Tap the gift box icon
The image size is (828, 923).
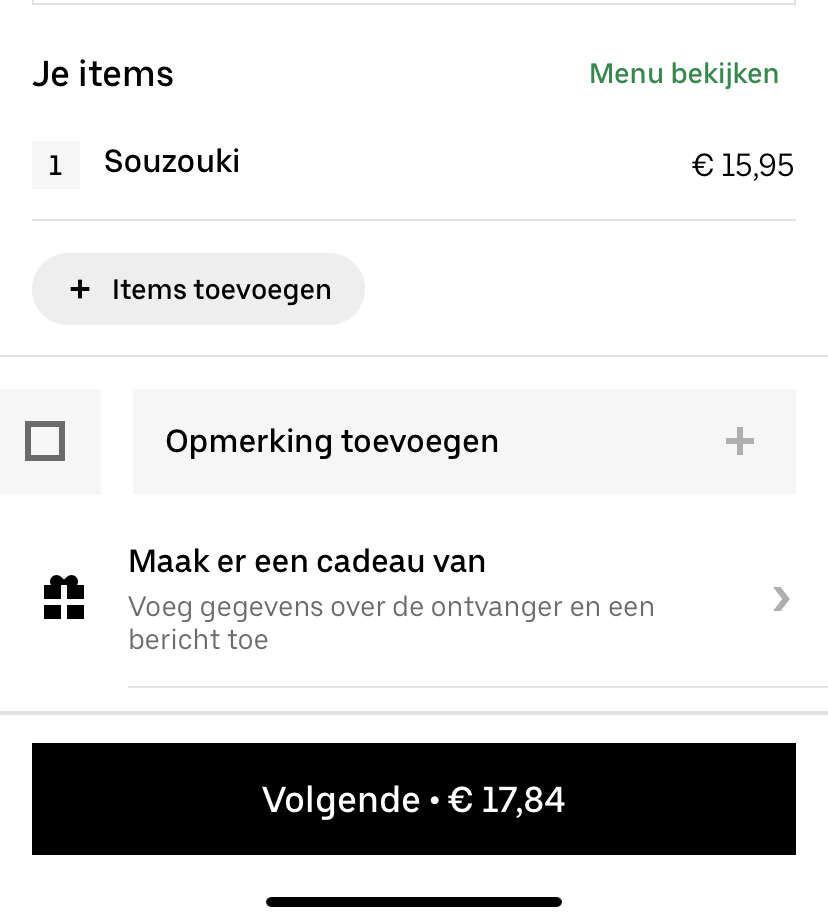coord(64,597)
